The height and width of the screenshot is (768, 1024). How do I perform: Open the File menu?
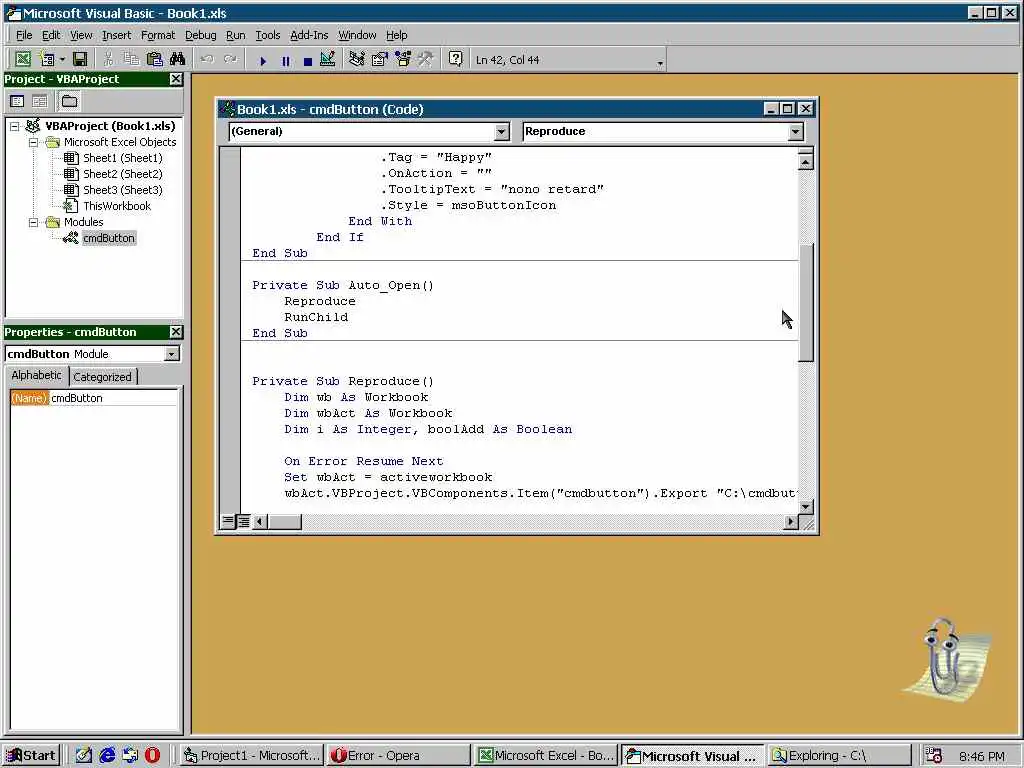24,35
